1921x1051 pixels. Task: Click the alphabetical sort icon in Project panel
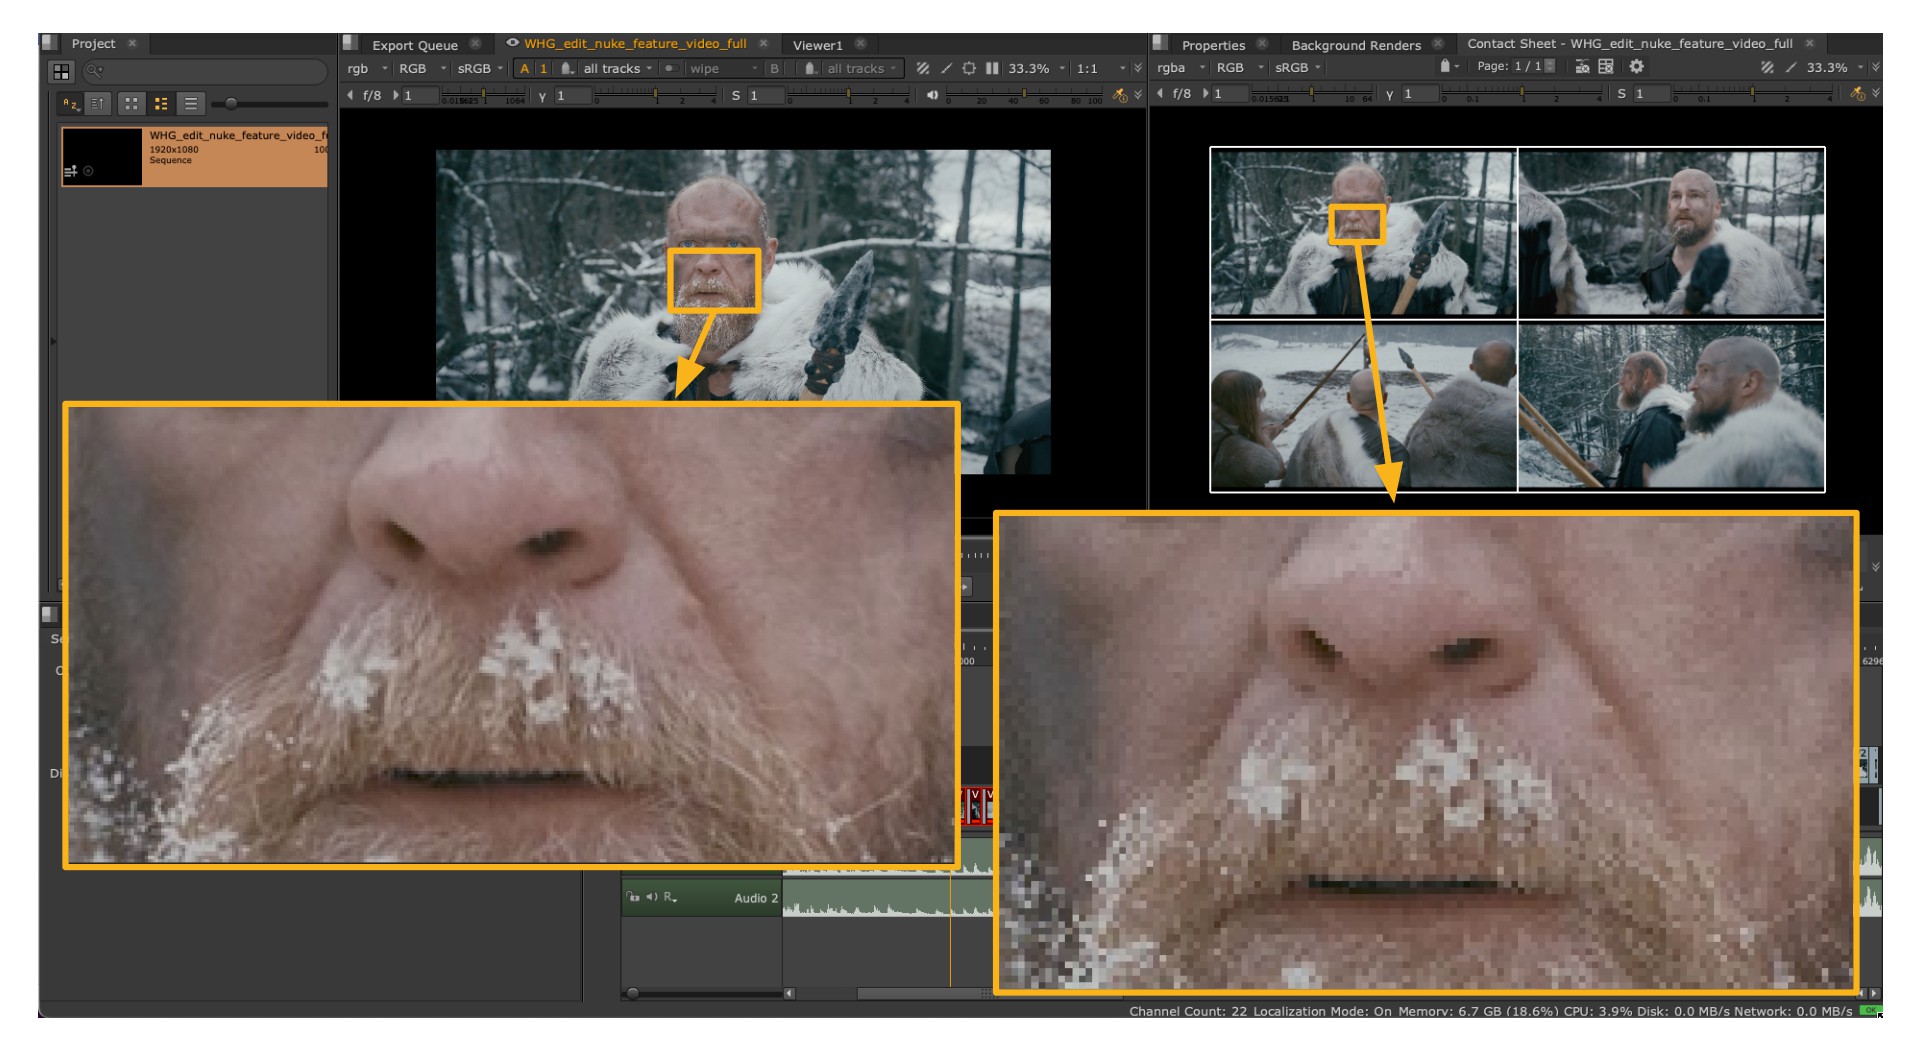[x=70, y=103]
